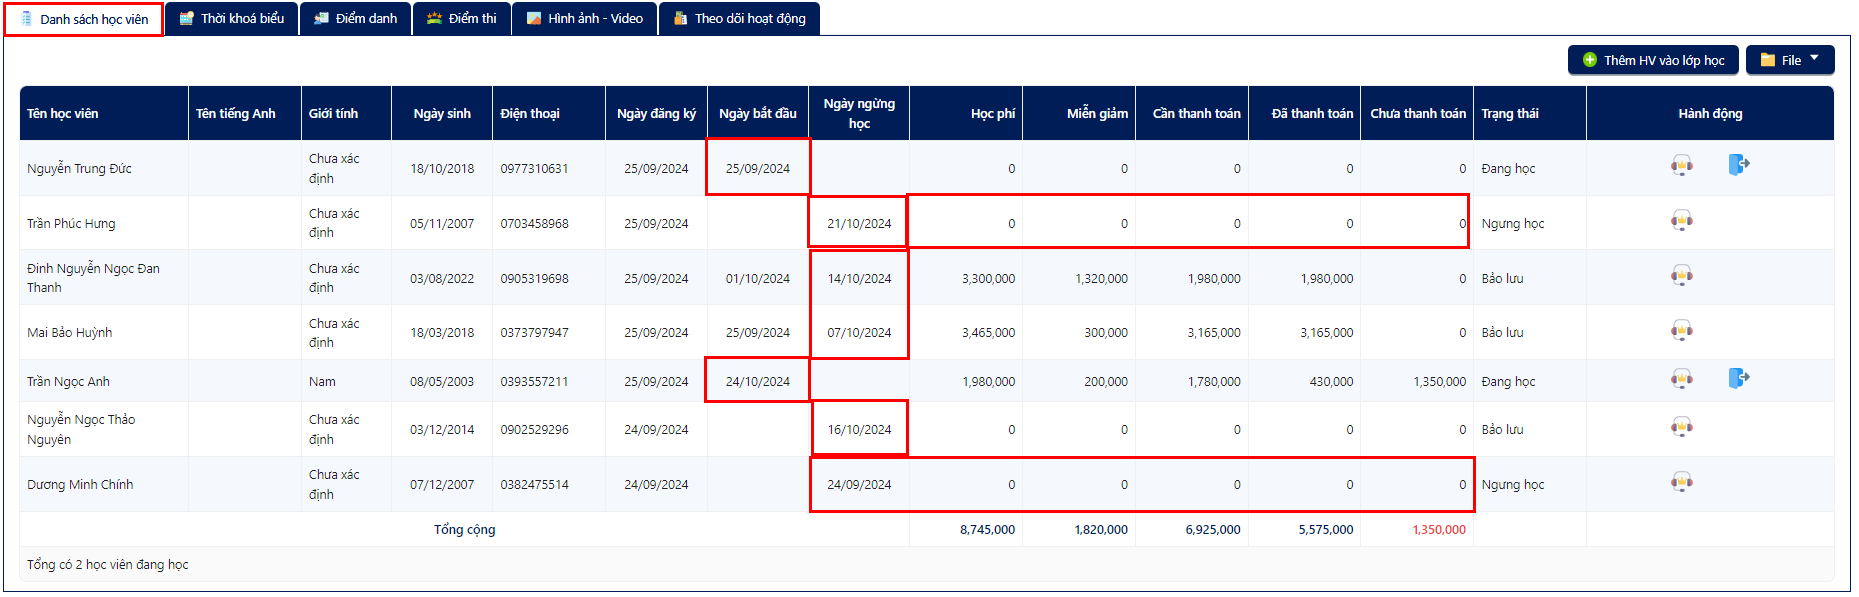Click the Ngày ngừng học column header

859,113
